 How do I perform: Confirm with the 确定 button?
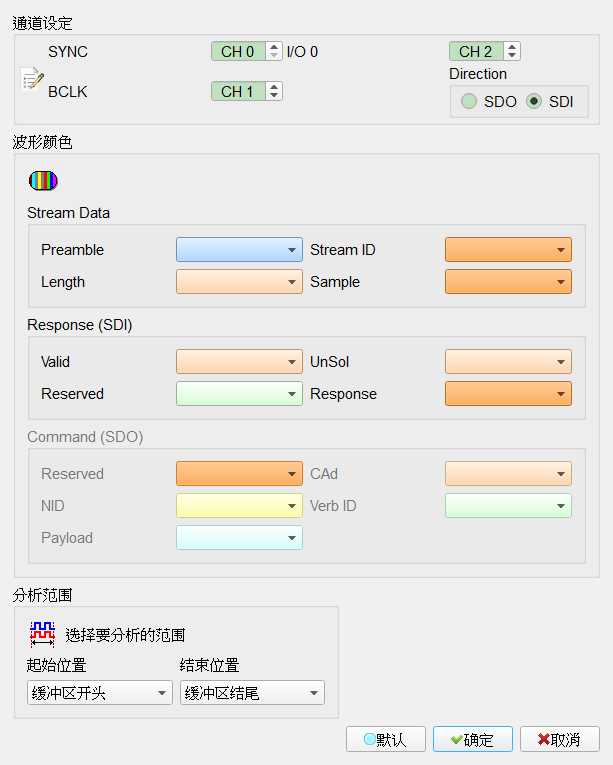coord(472,740)
